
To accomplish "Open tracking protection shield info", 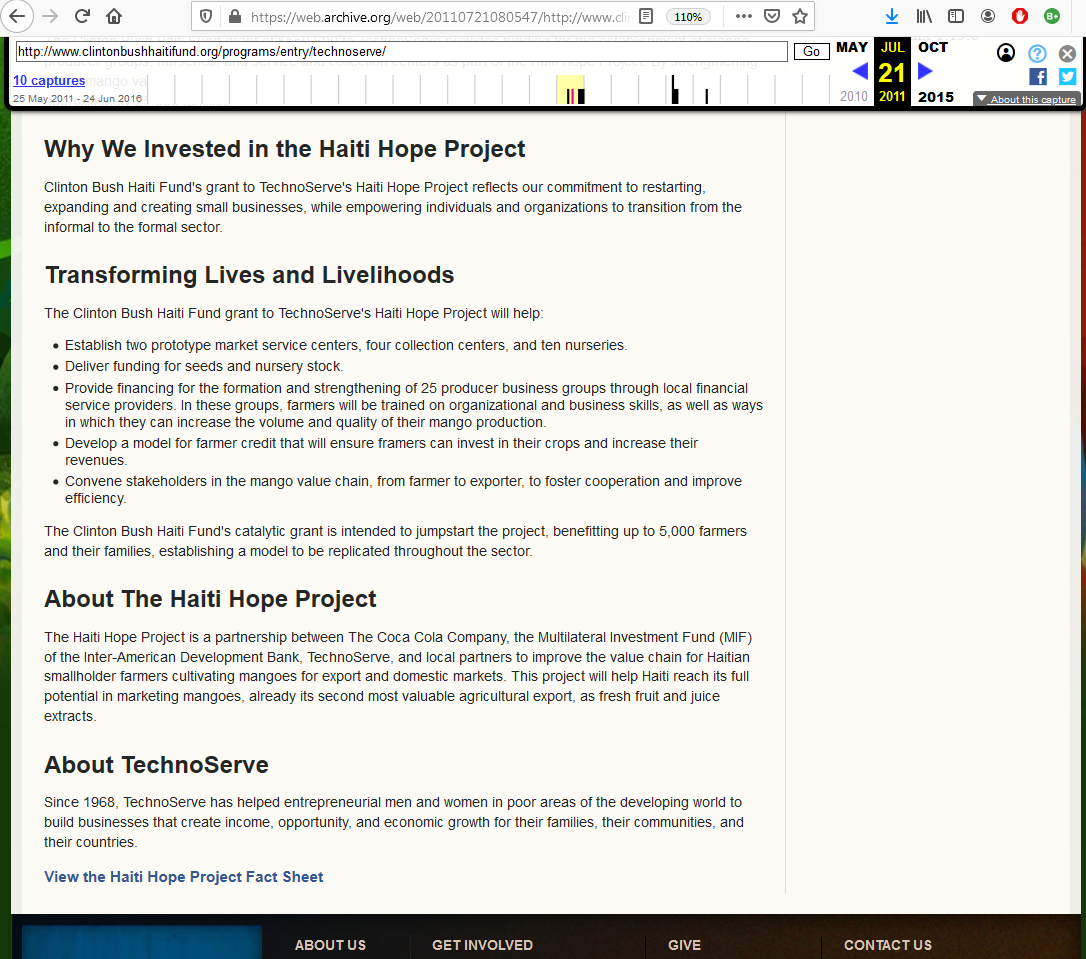I will click(206, 17).
